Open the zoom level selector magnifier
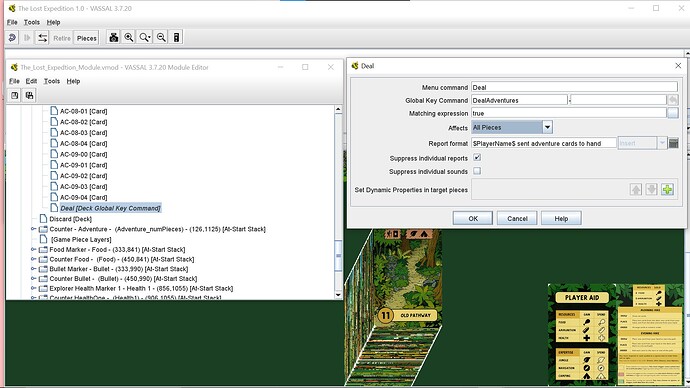Viewport: 690px width, 388px height. 145,37
